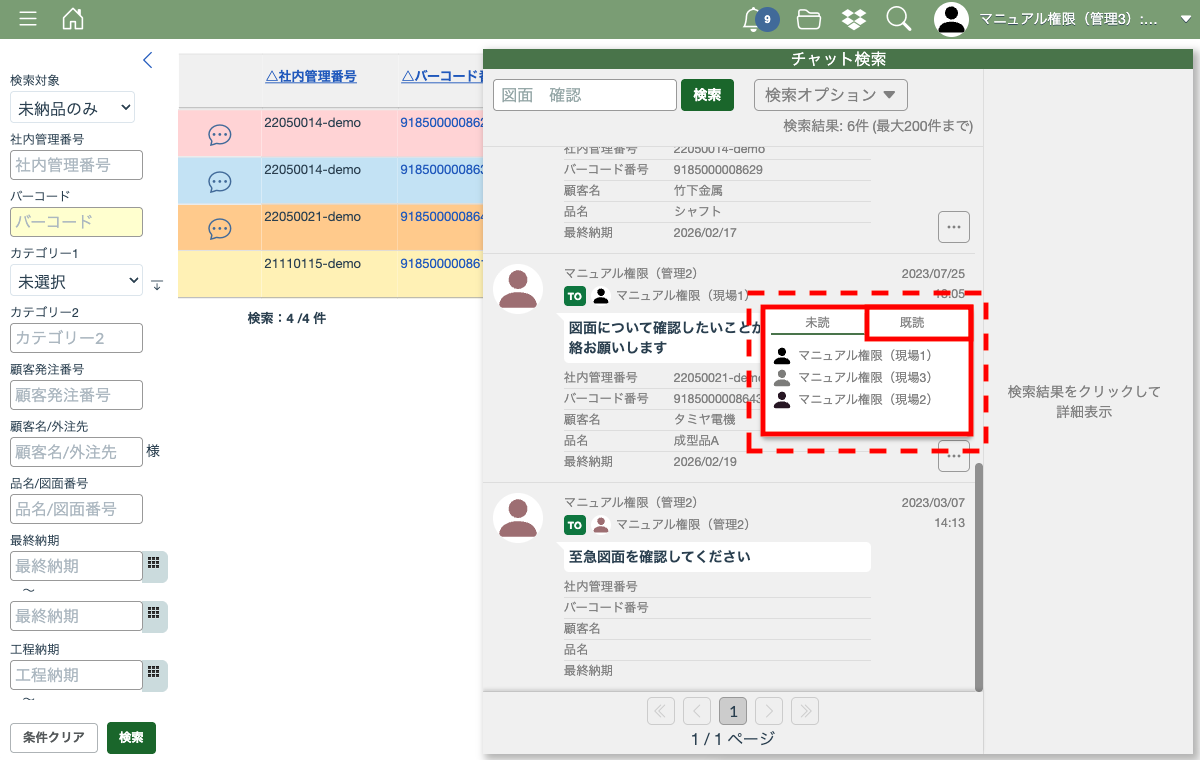
Task: Open the hamburger menu
Action: [28, 19]
